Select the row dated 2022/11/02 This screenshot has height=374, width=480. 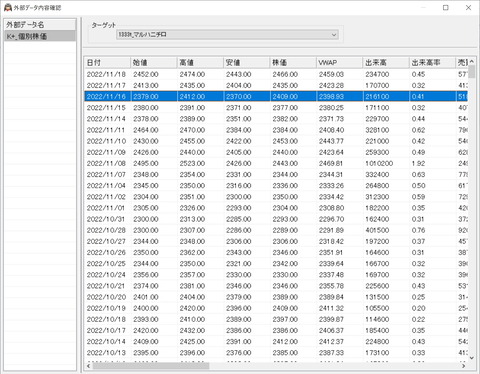tap(276, 197)
